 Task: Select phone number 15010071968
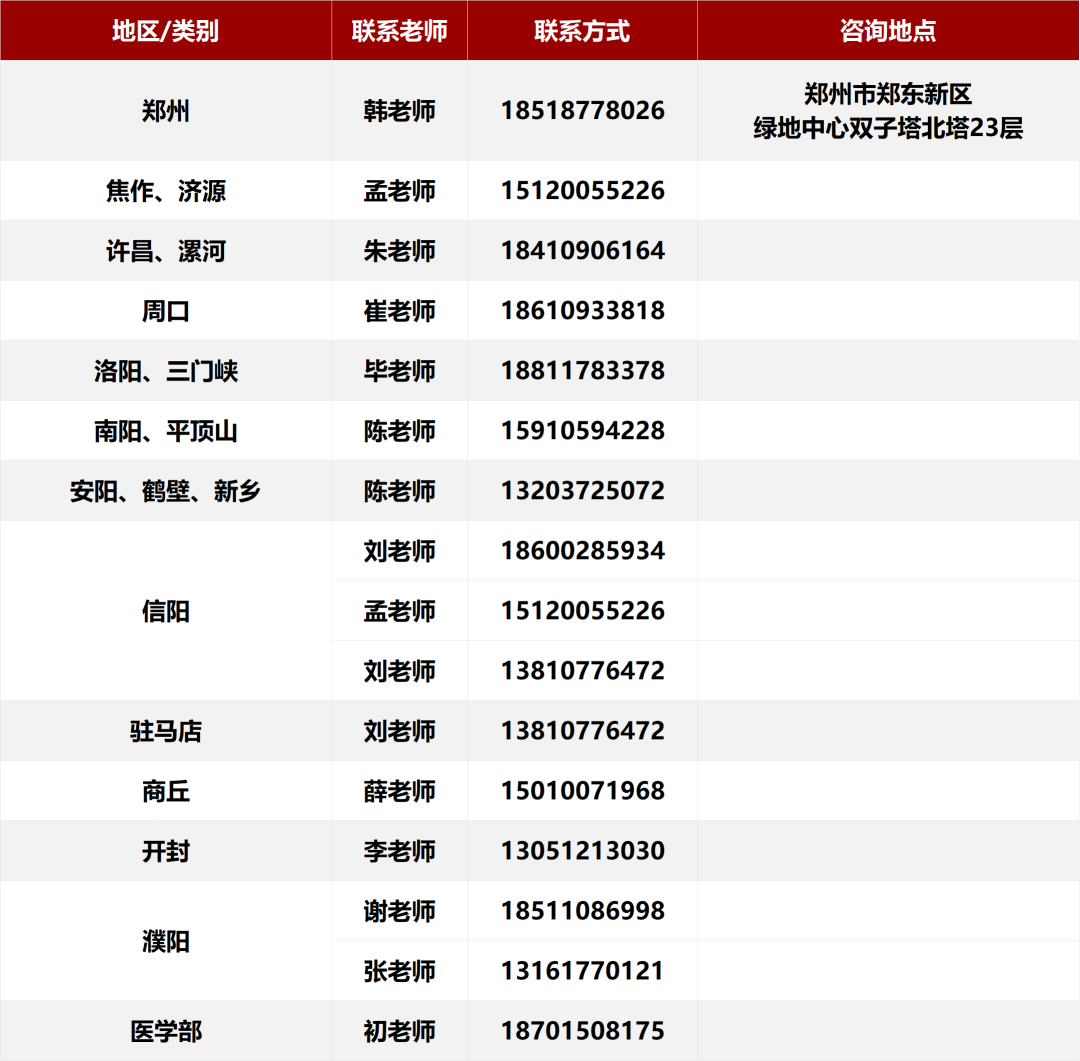click(x=583, y=790)
